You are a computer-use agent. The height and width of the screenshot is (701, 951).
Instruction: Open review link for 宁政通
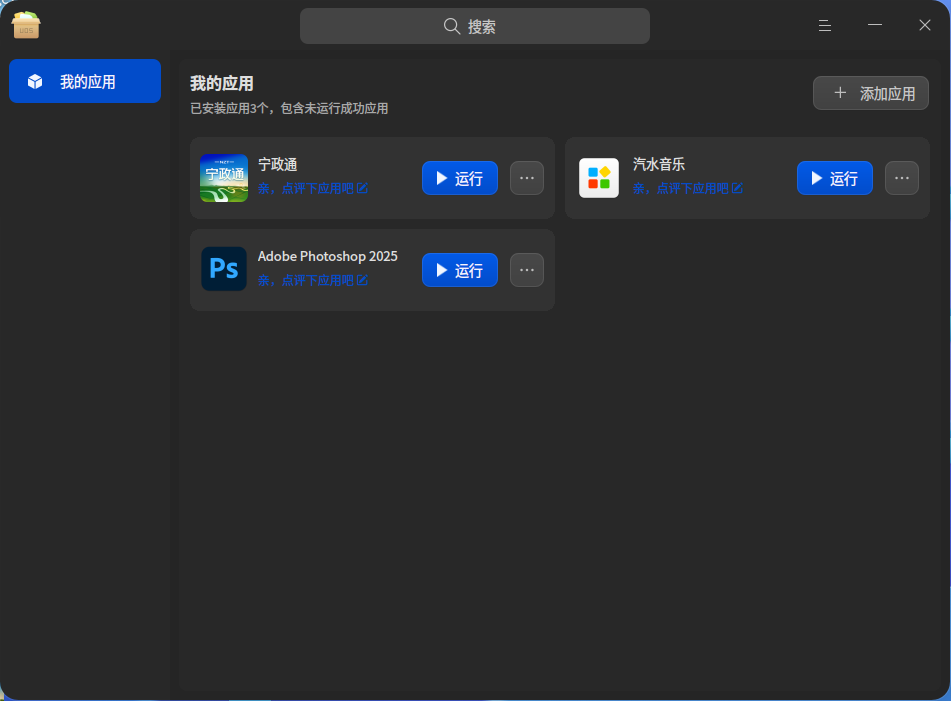click(313, 189)
